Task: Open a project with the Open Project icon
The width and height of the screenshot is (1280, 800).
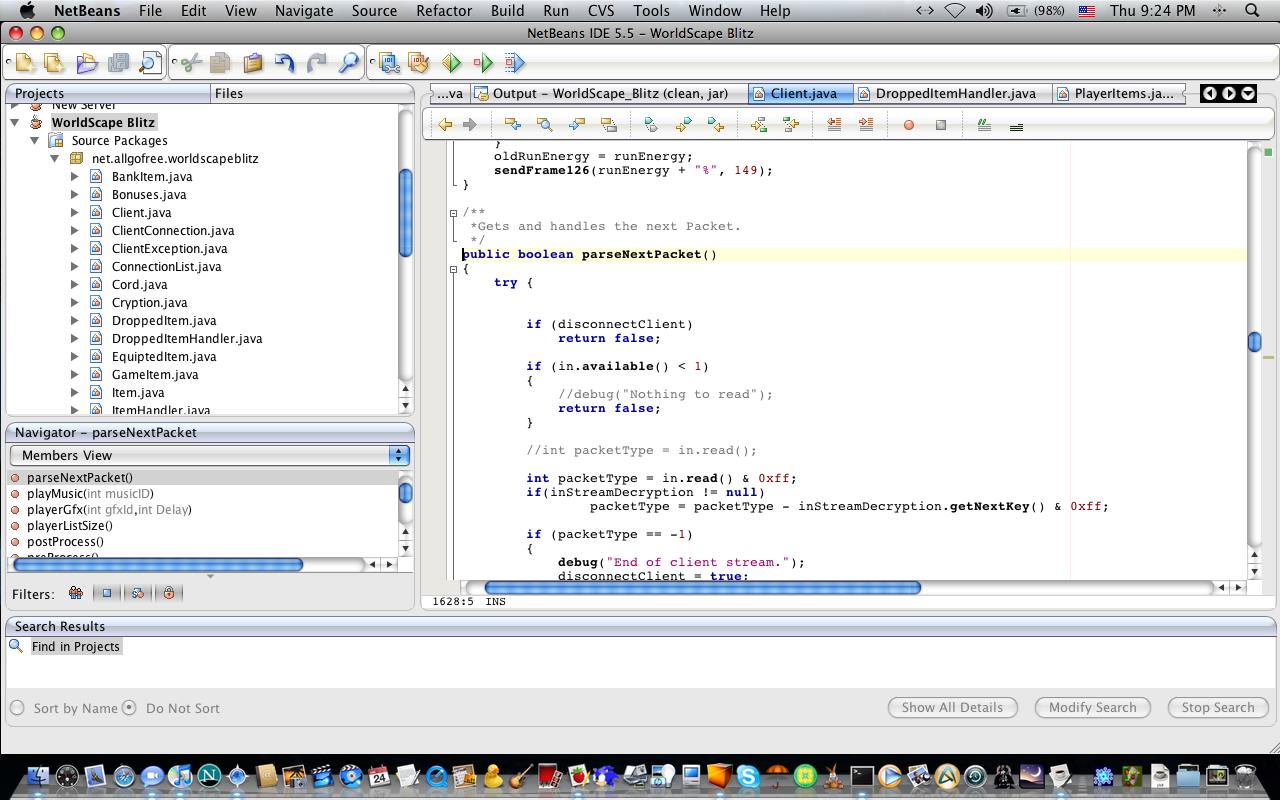Action: (x=86, y=63)
